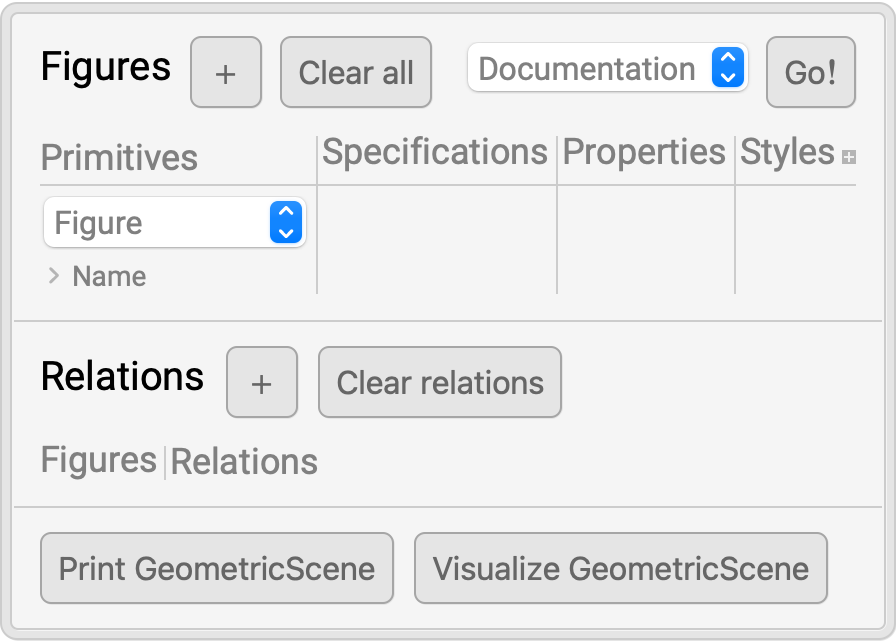Select the Properties column header
Screen dimensions: 896x642
(644, 152)
